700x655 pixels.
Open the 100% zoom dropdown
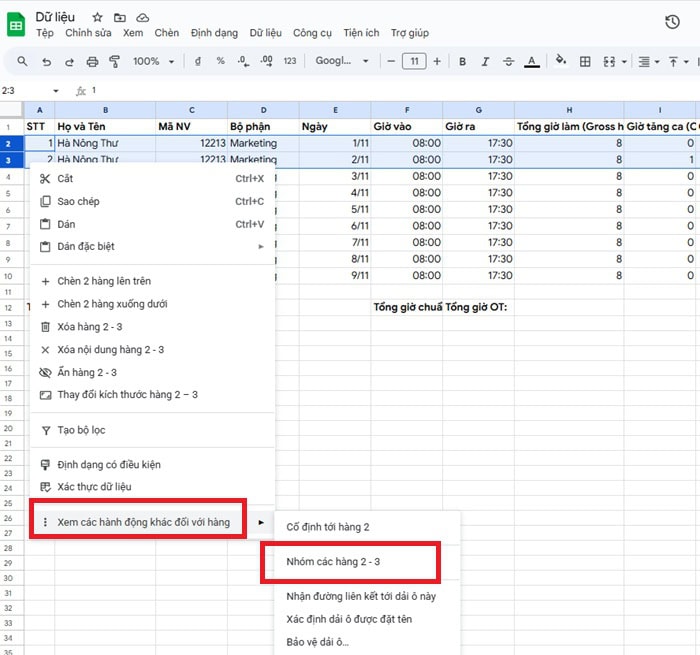pyautogui.click(x=153, y=62)
